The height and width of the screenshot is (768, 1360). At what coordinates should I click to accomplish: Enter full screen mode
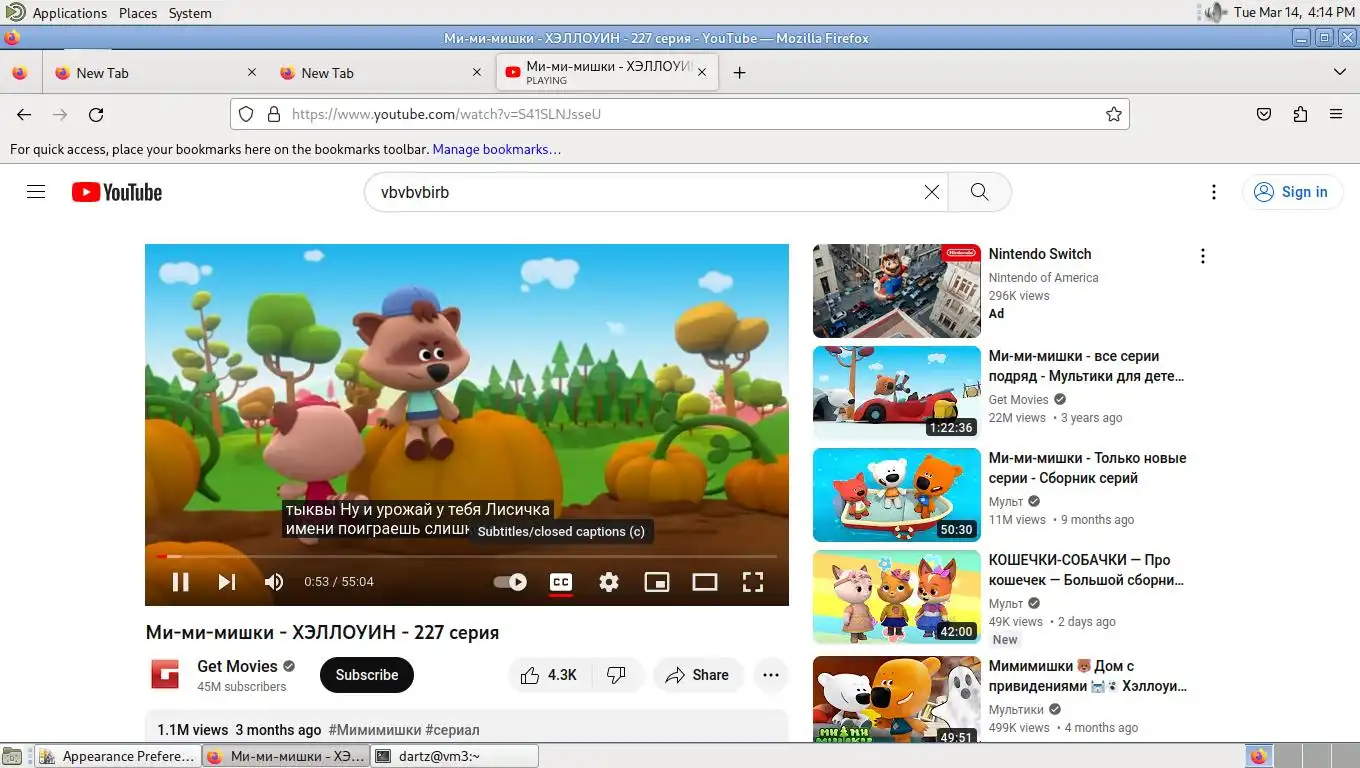pos(753,582)
